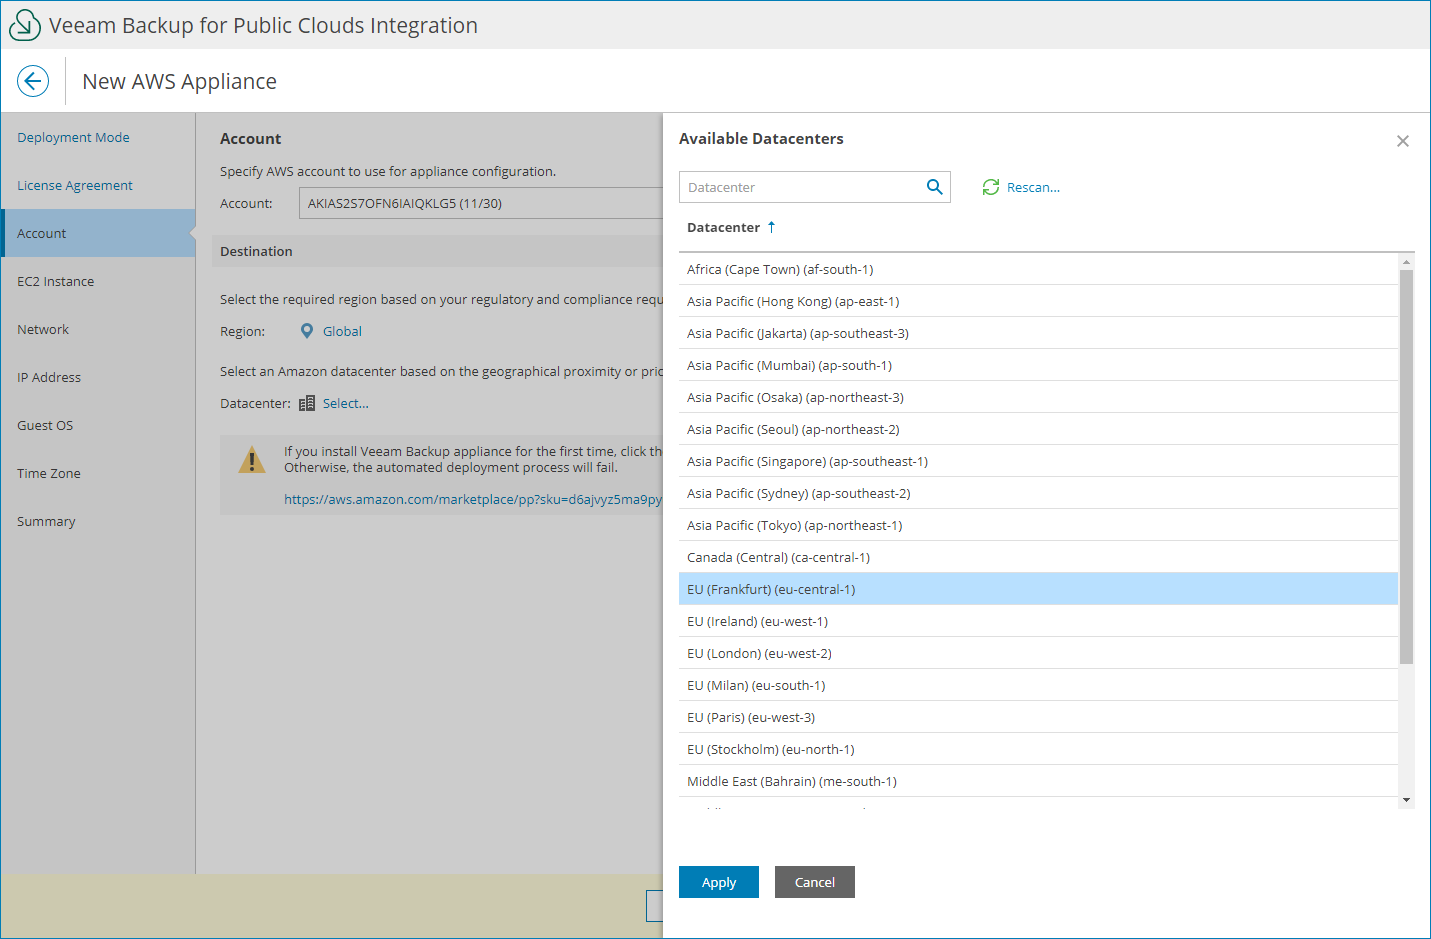Switch to the EC2 Instance step

click(55, 281)
